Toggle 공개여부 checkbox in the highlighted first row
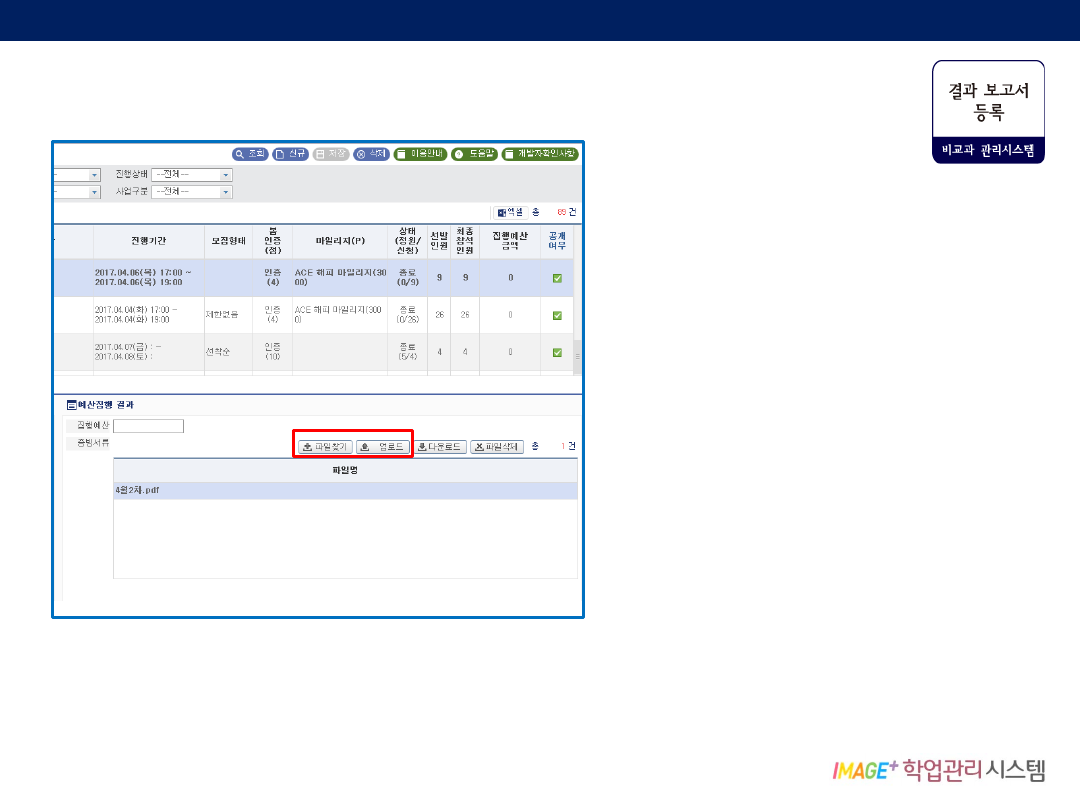 point(557,278)
